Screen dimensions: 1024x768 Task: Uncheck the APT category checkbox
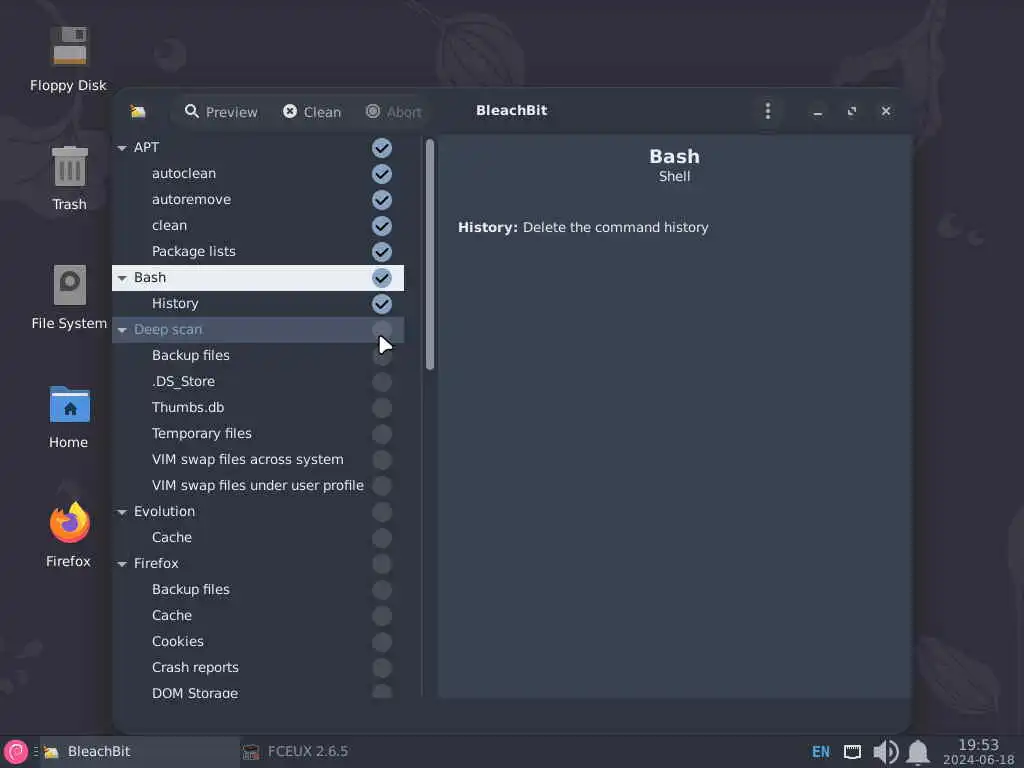coord(382,148)
